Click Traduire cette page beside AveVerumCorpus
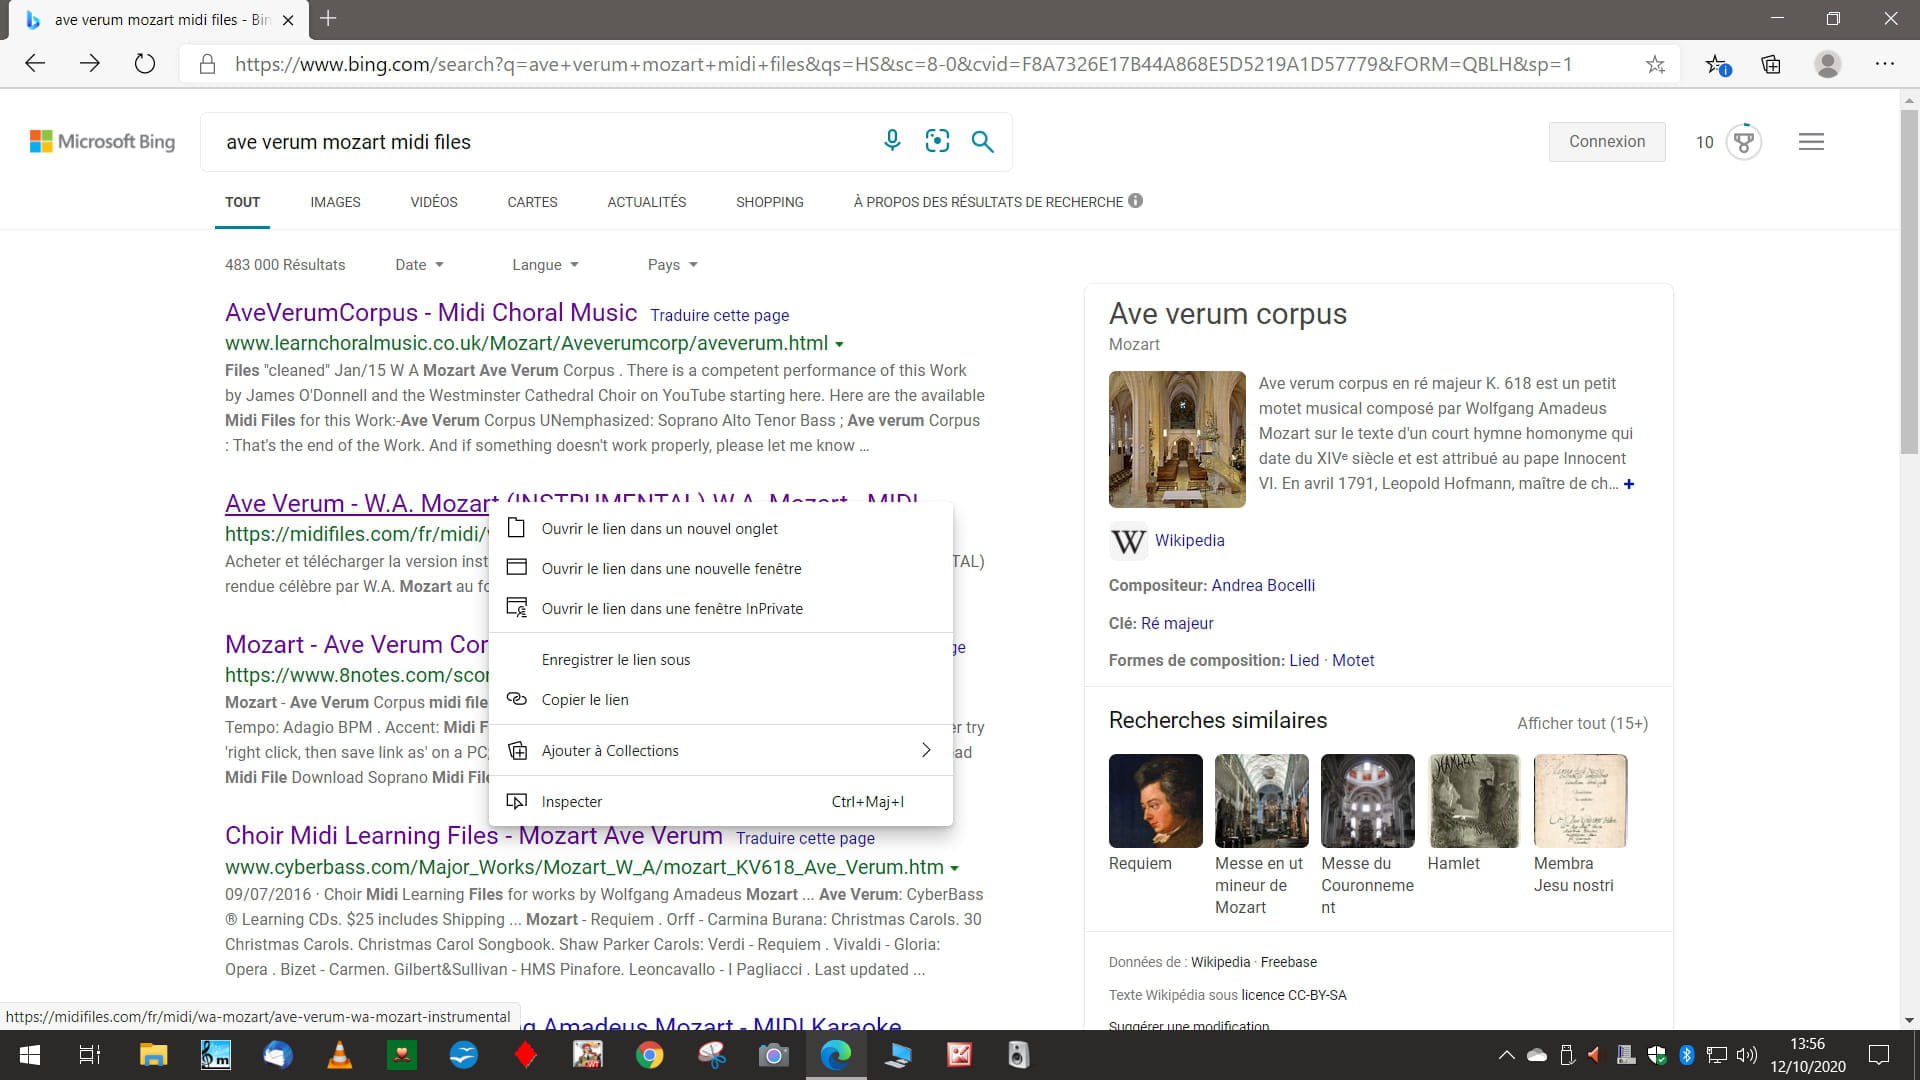Viewport: 1920px width, 1080px height. pyautogui.click(x=719, y=316)
